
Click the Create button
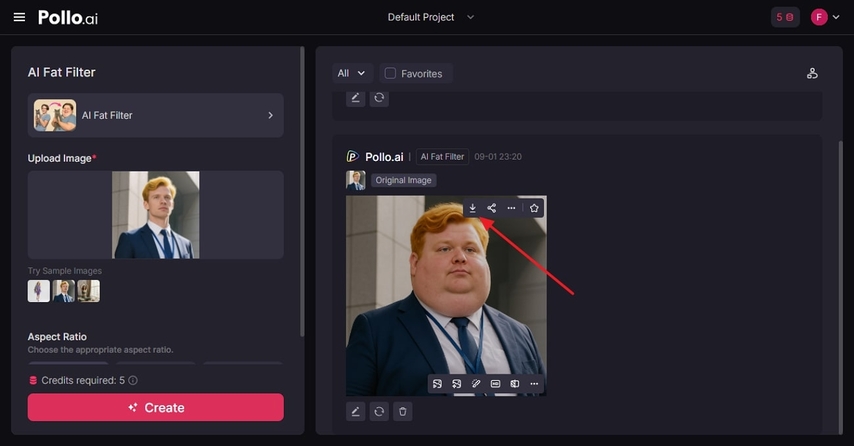155,408
